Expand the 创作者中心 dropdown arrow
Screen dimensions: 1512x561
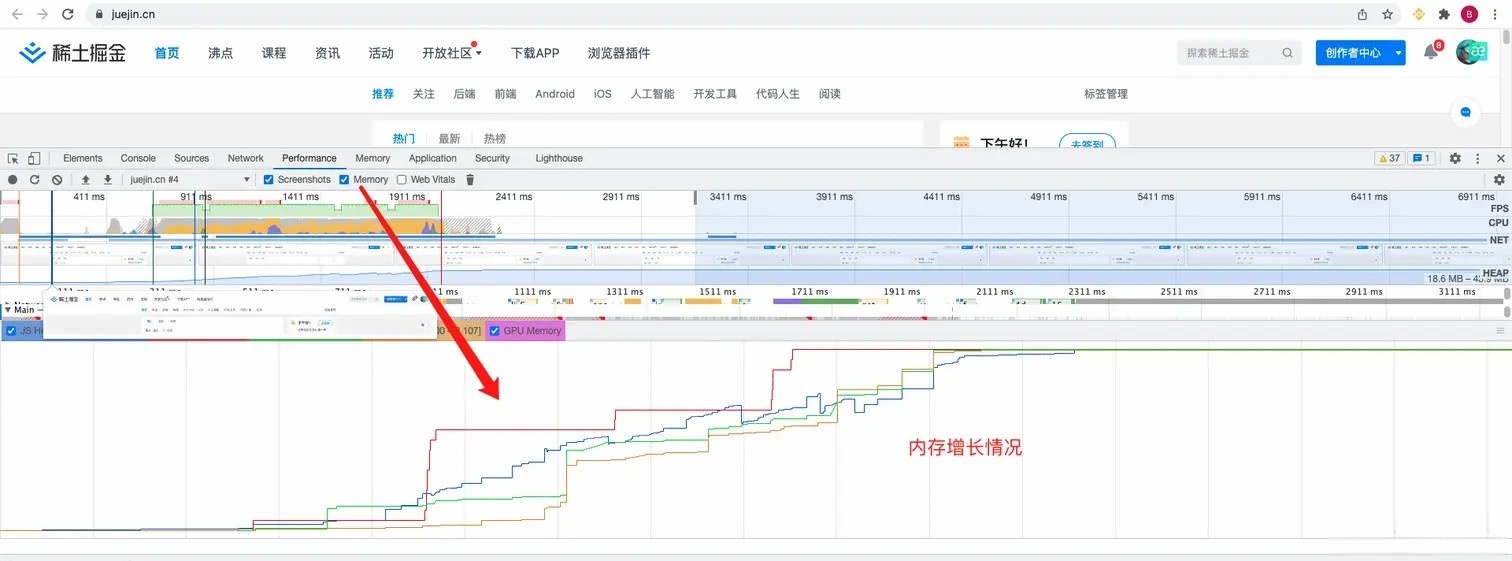coord(1399,53)
